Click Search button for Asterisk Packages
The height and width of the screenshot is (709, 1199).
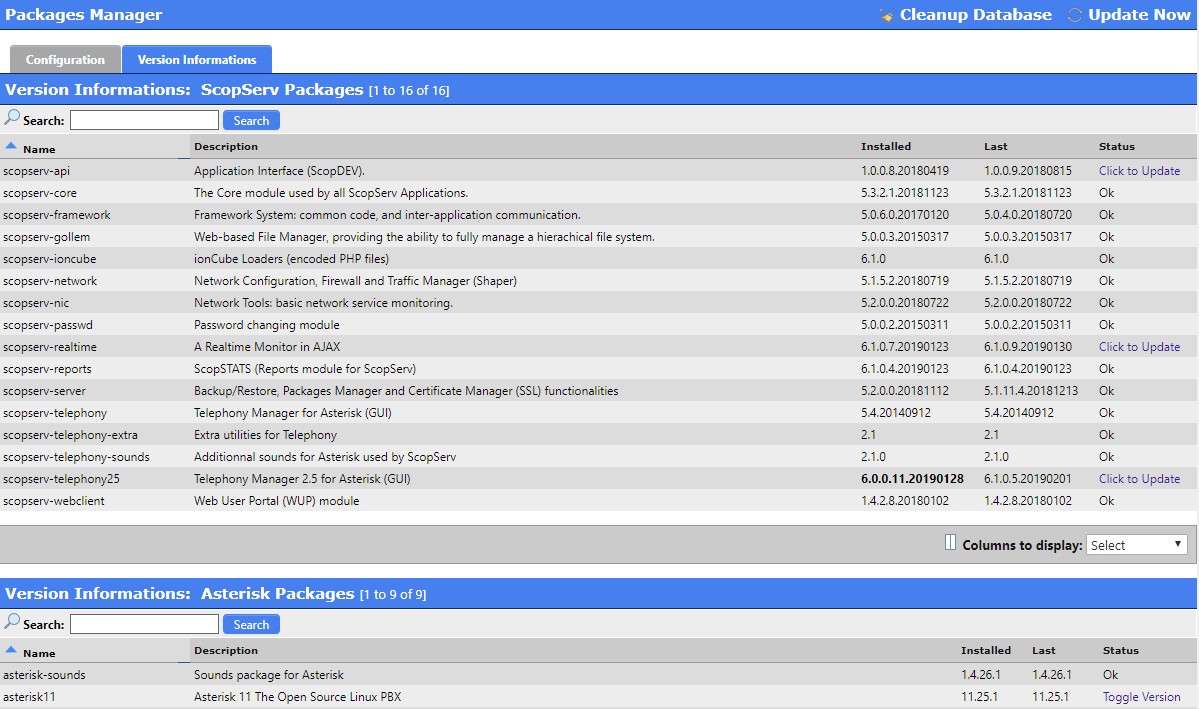pos(251,624)
